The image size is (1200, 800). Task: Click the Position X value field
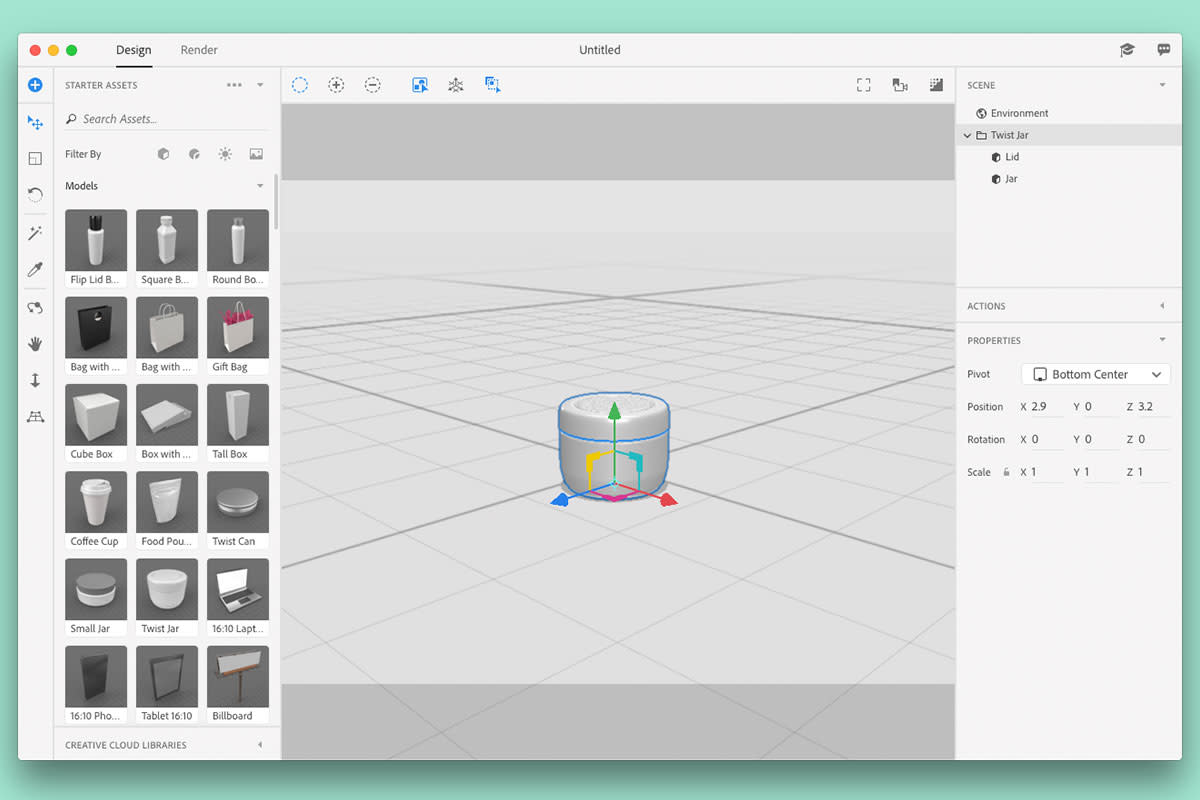(1047, 407)
